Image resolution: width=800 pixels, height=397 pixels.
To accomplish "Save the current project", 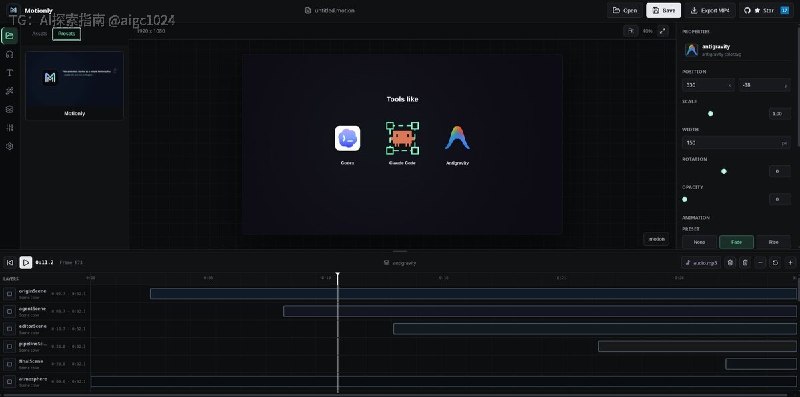I will coord(663,10).
